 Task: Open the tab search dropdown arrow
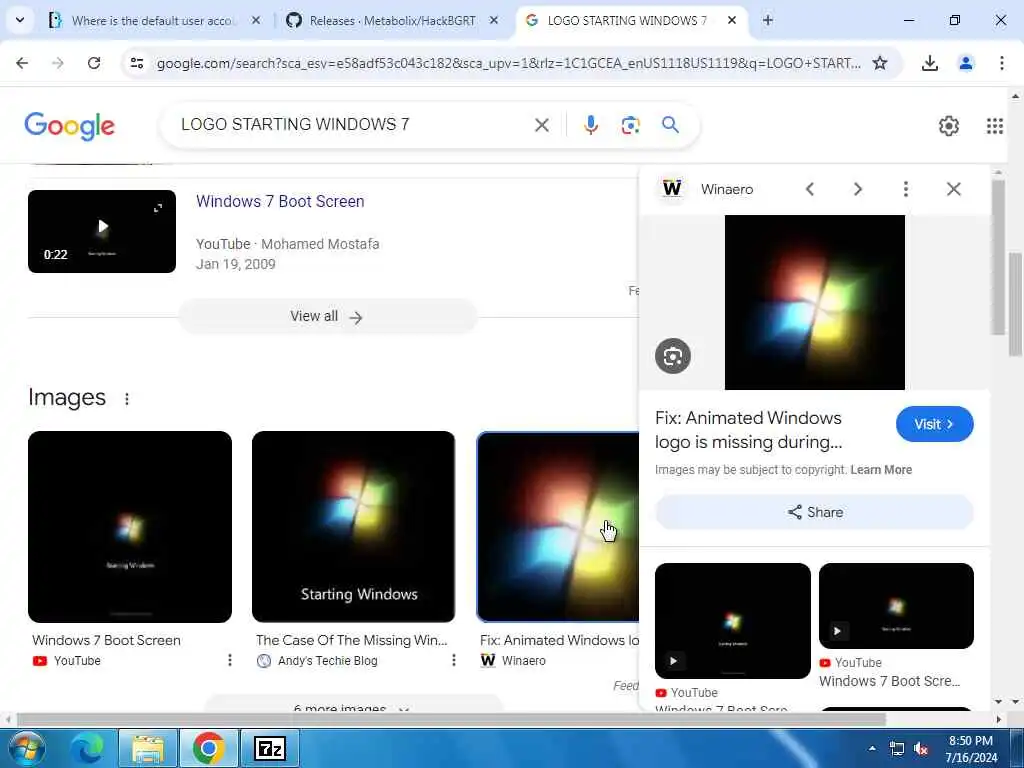(x=20, y=20)
